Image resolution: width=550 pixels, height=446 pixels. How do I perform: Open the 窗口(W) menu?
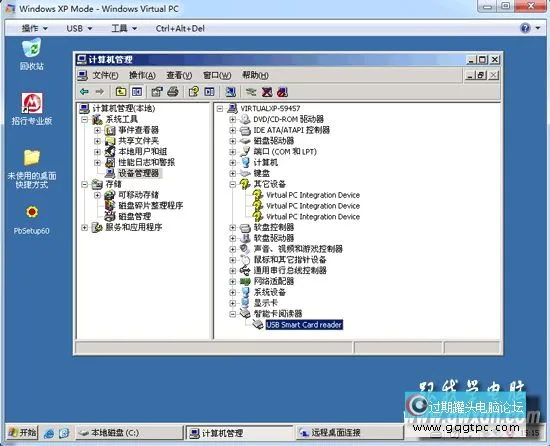tap(217, 75)
